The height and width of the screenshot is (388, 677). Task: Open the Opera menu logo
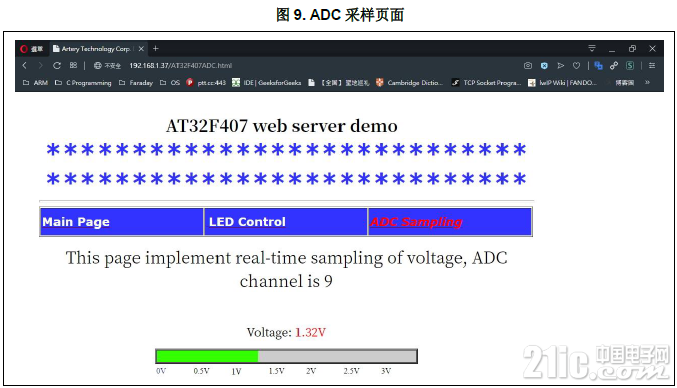(24, 49)
